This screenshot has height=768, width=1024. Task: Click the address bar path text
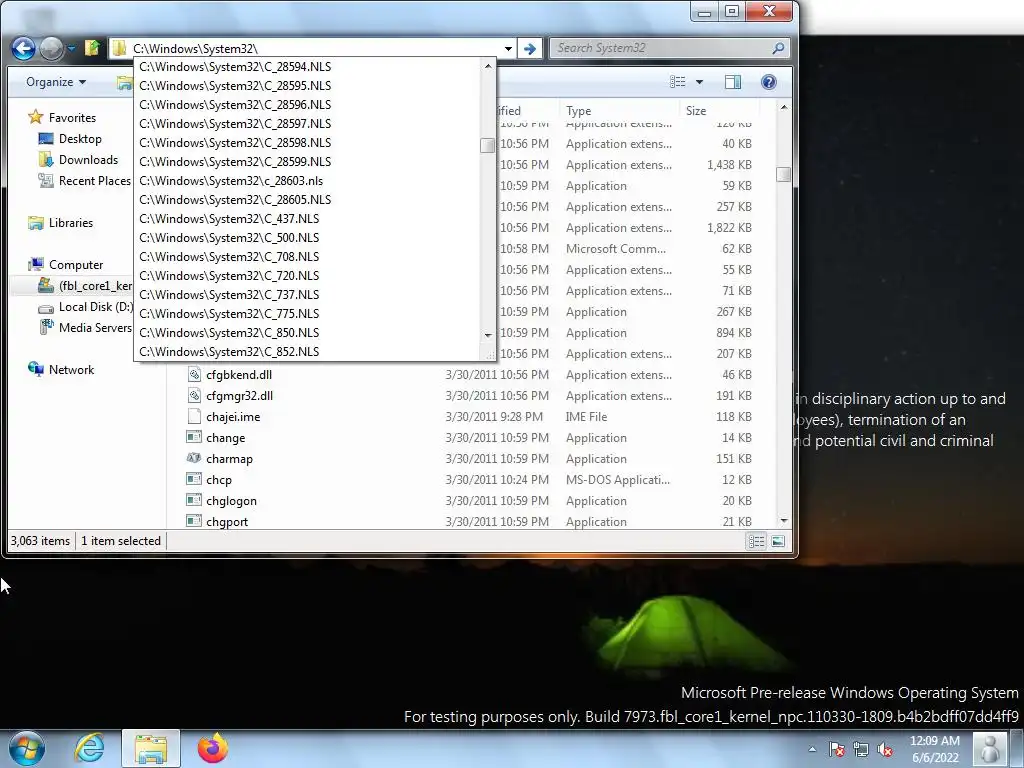coord(195,48)
